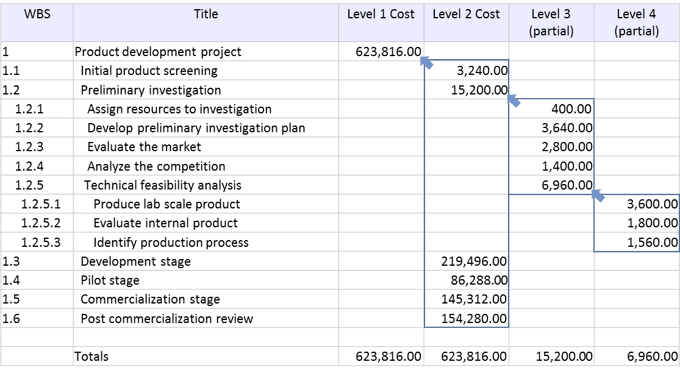The image size is (680, 373).
Task: Click the Commercialization stage cell
Action: [206, 300]
